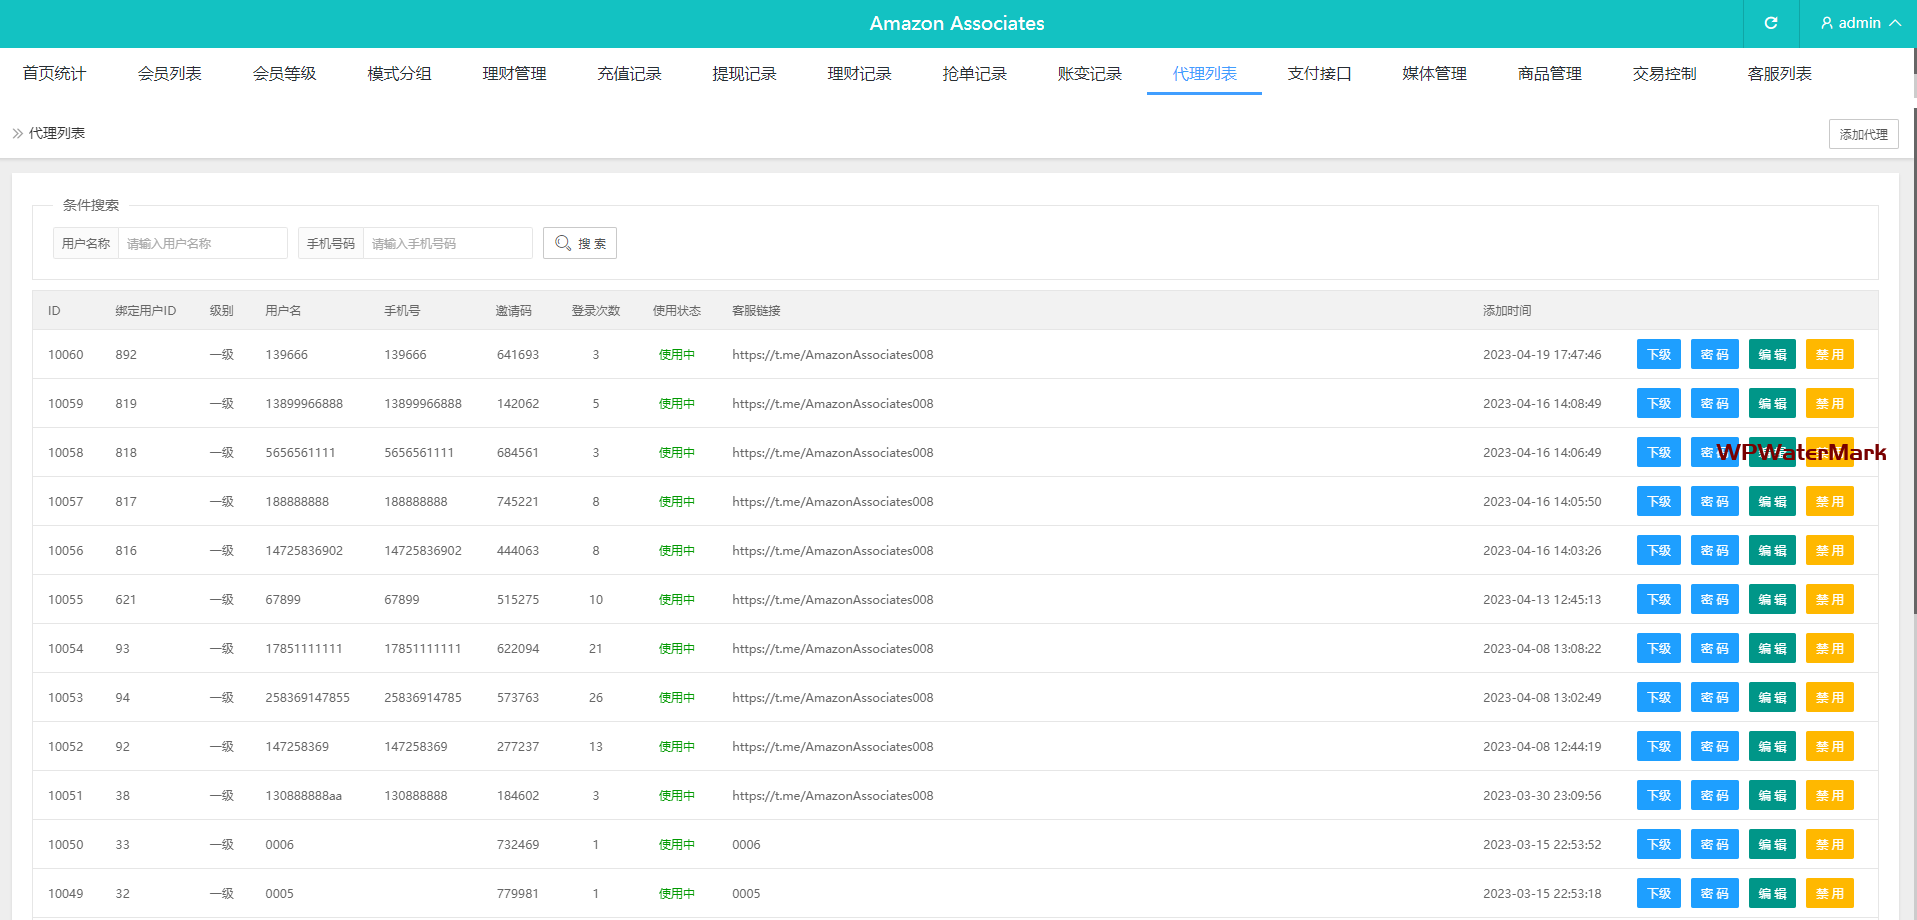Click into the 手机号码 search field

(446, 243)
